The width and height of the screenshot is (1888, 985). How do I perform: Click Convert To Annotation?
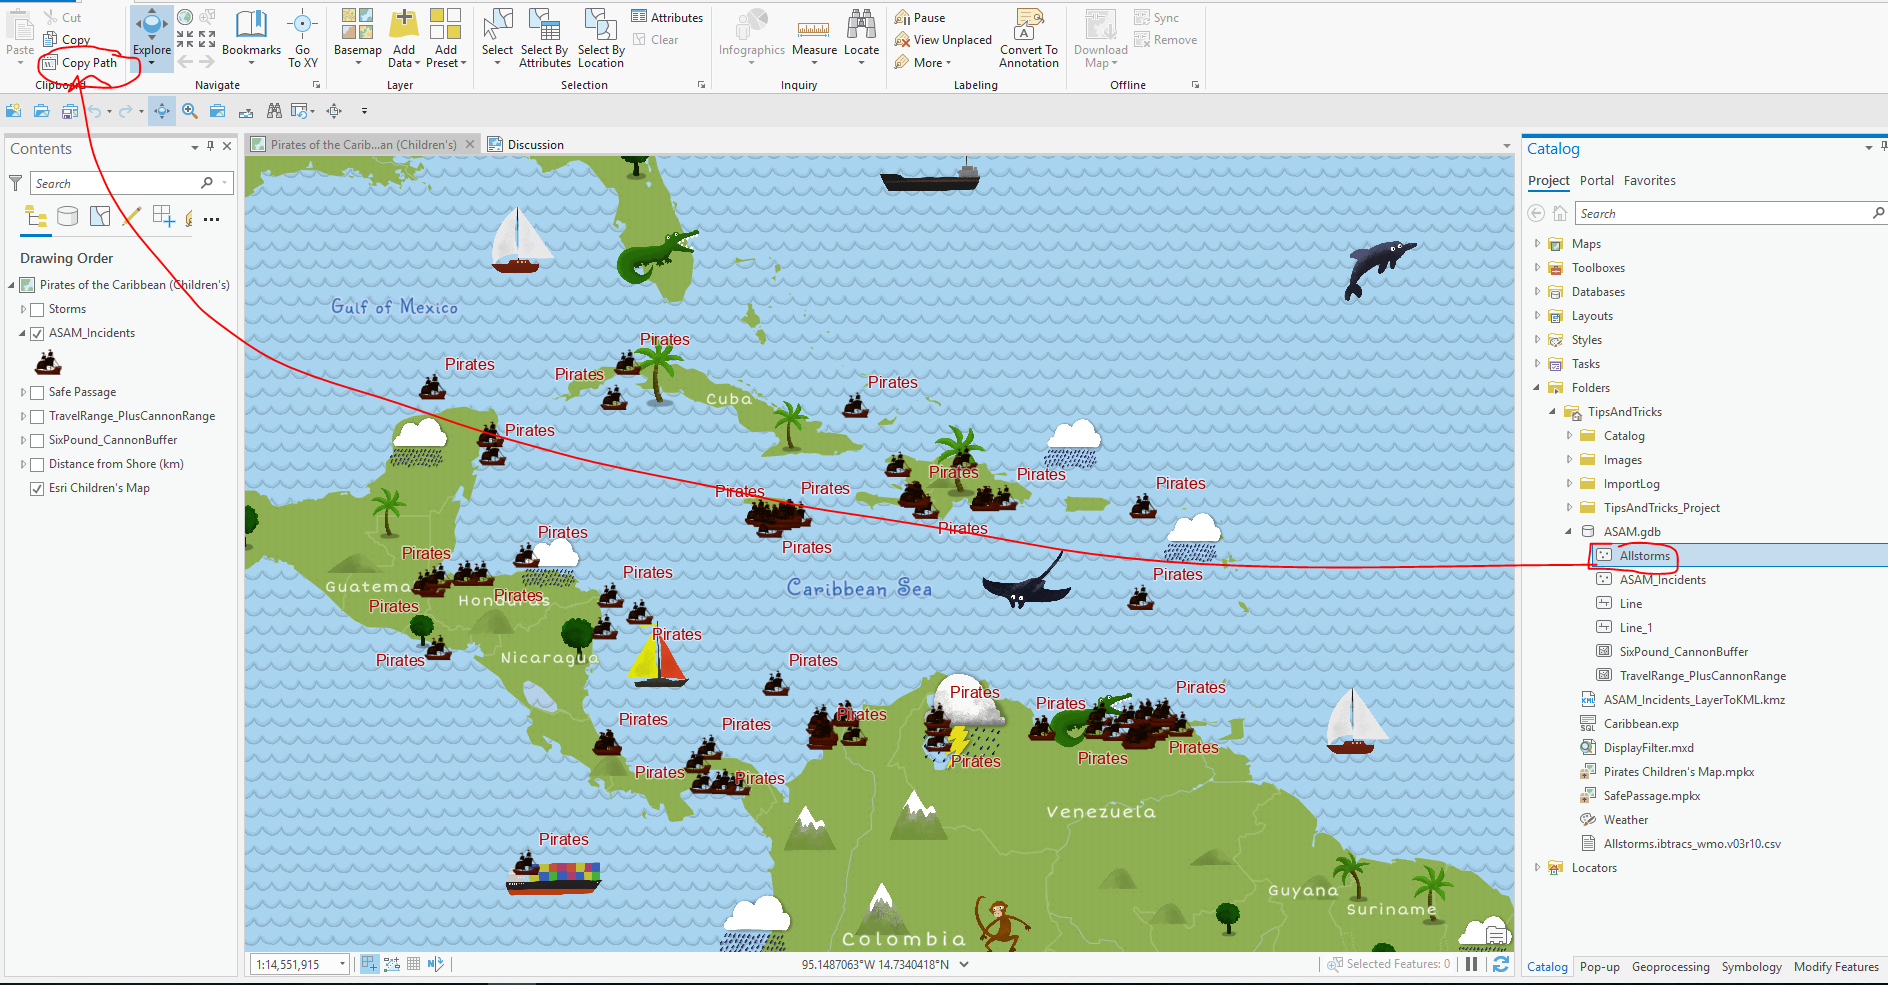(1028, 38)
